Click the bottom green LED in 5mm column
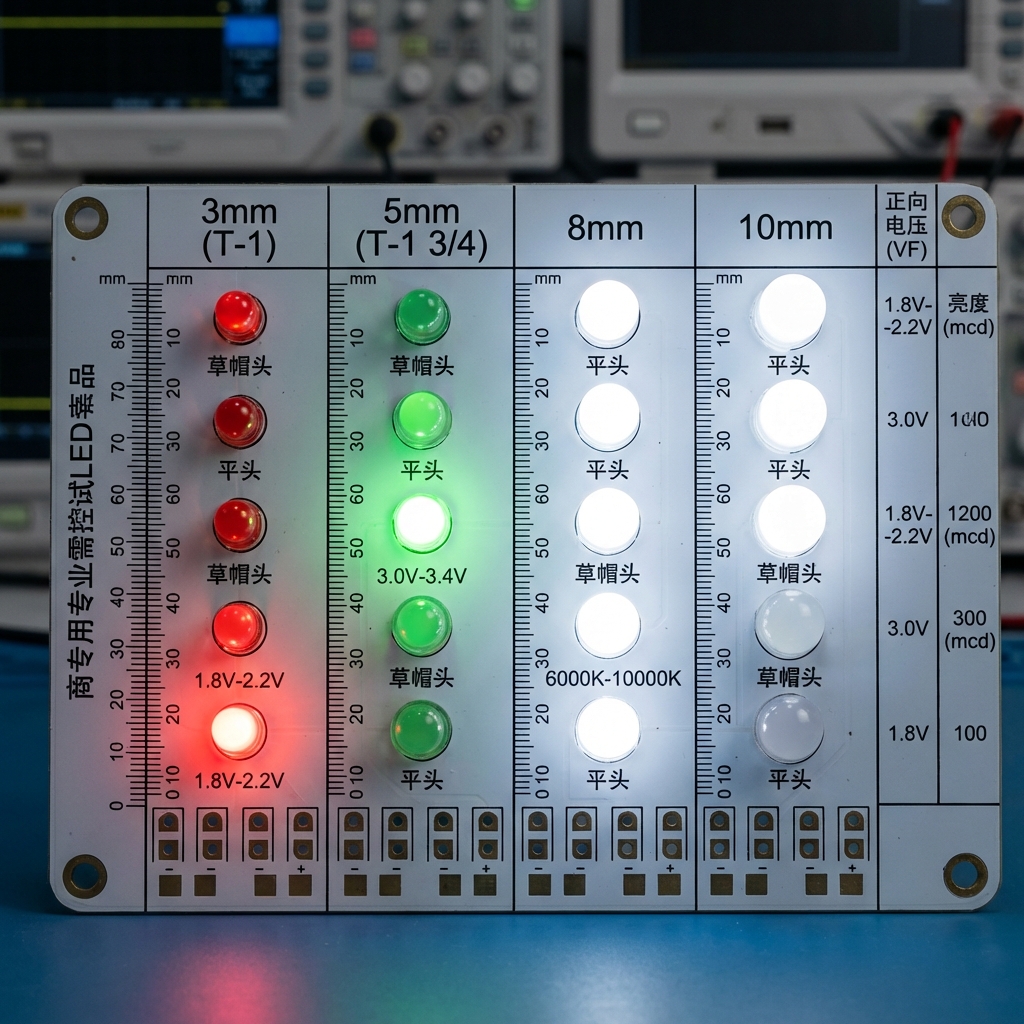Viewport: 1024px width, 1024px height. (x=421, y=729)
